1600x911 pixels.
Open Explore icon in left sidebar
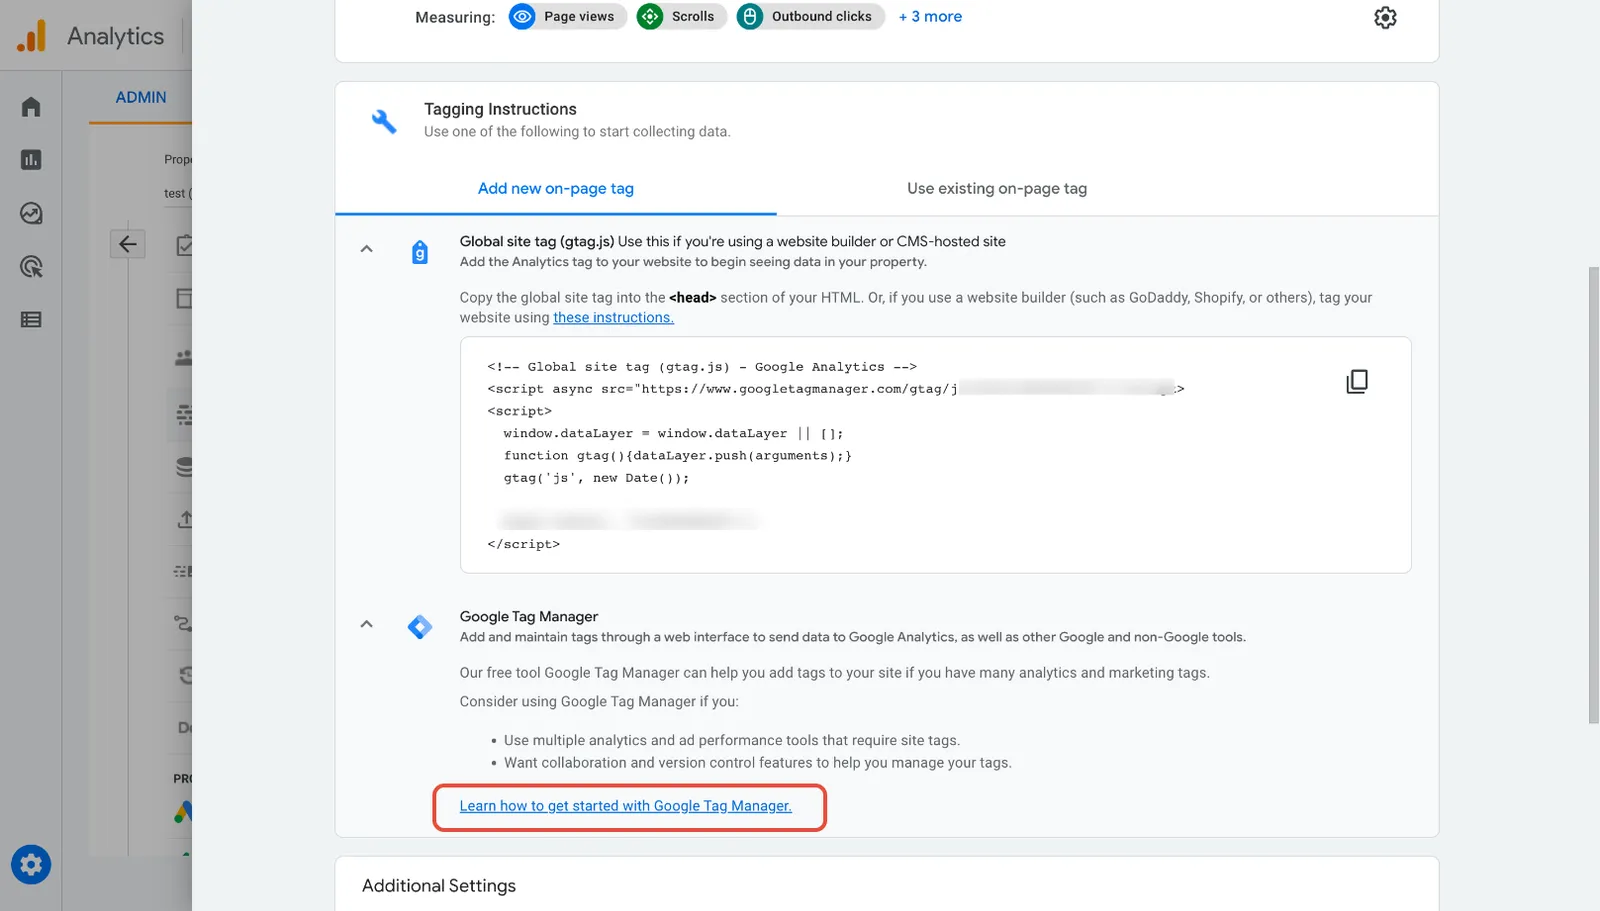[31, 213]
